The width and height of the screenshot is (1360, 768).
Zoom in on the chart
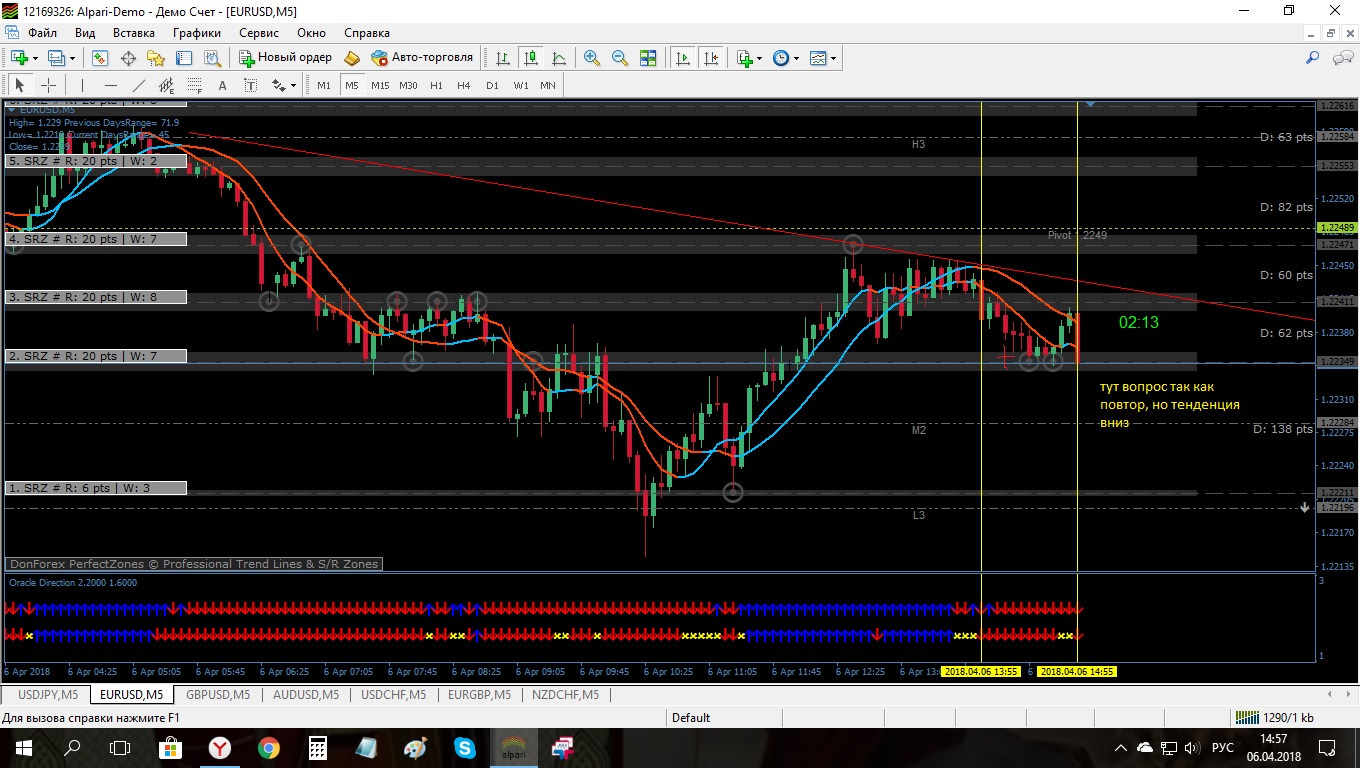pyautogui.click(x=592, y=58)
